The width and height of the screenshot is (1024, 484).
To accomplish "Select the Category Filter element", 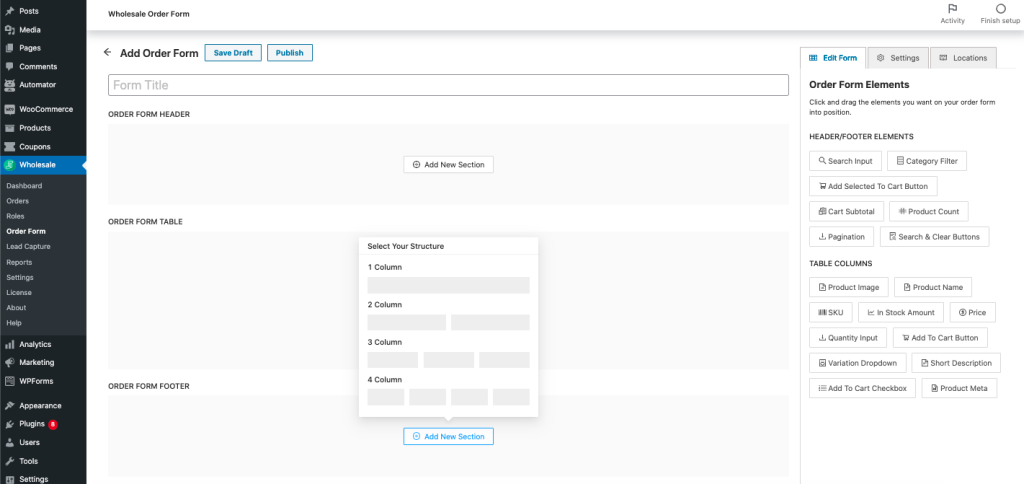I will point(927,161).
